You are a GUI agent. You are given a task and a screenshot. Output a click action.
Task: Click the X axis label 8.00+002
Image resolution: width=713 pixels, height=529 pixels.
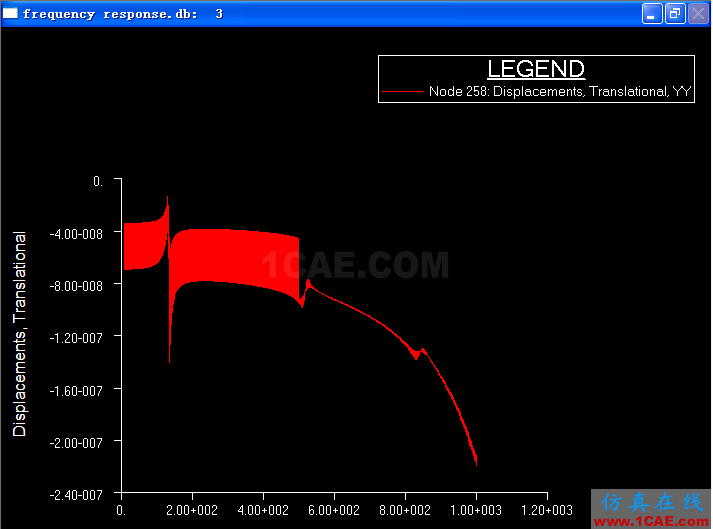(405, 510)
